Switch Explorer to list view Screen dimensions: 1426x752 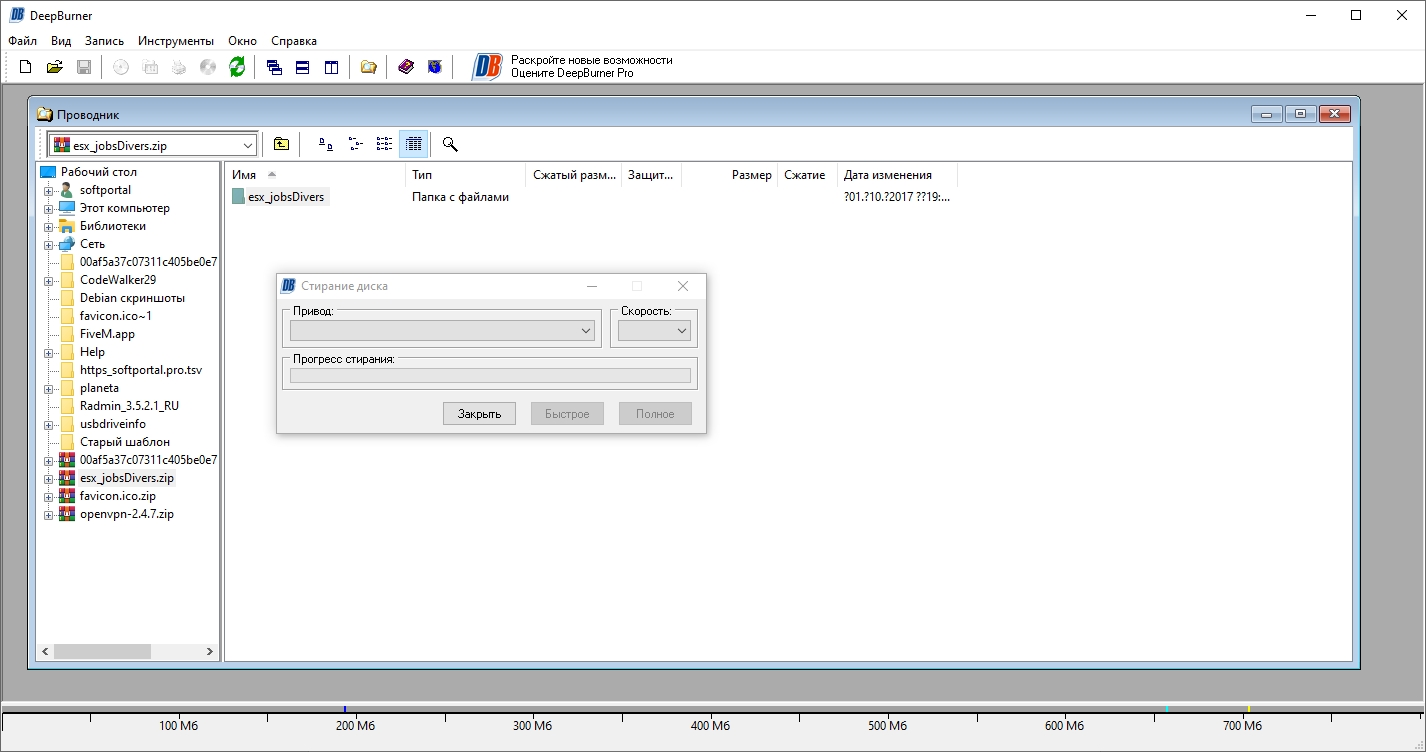[x=384, y=144]
